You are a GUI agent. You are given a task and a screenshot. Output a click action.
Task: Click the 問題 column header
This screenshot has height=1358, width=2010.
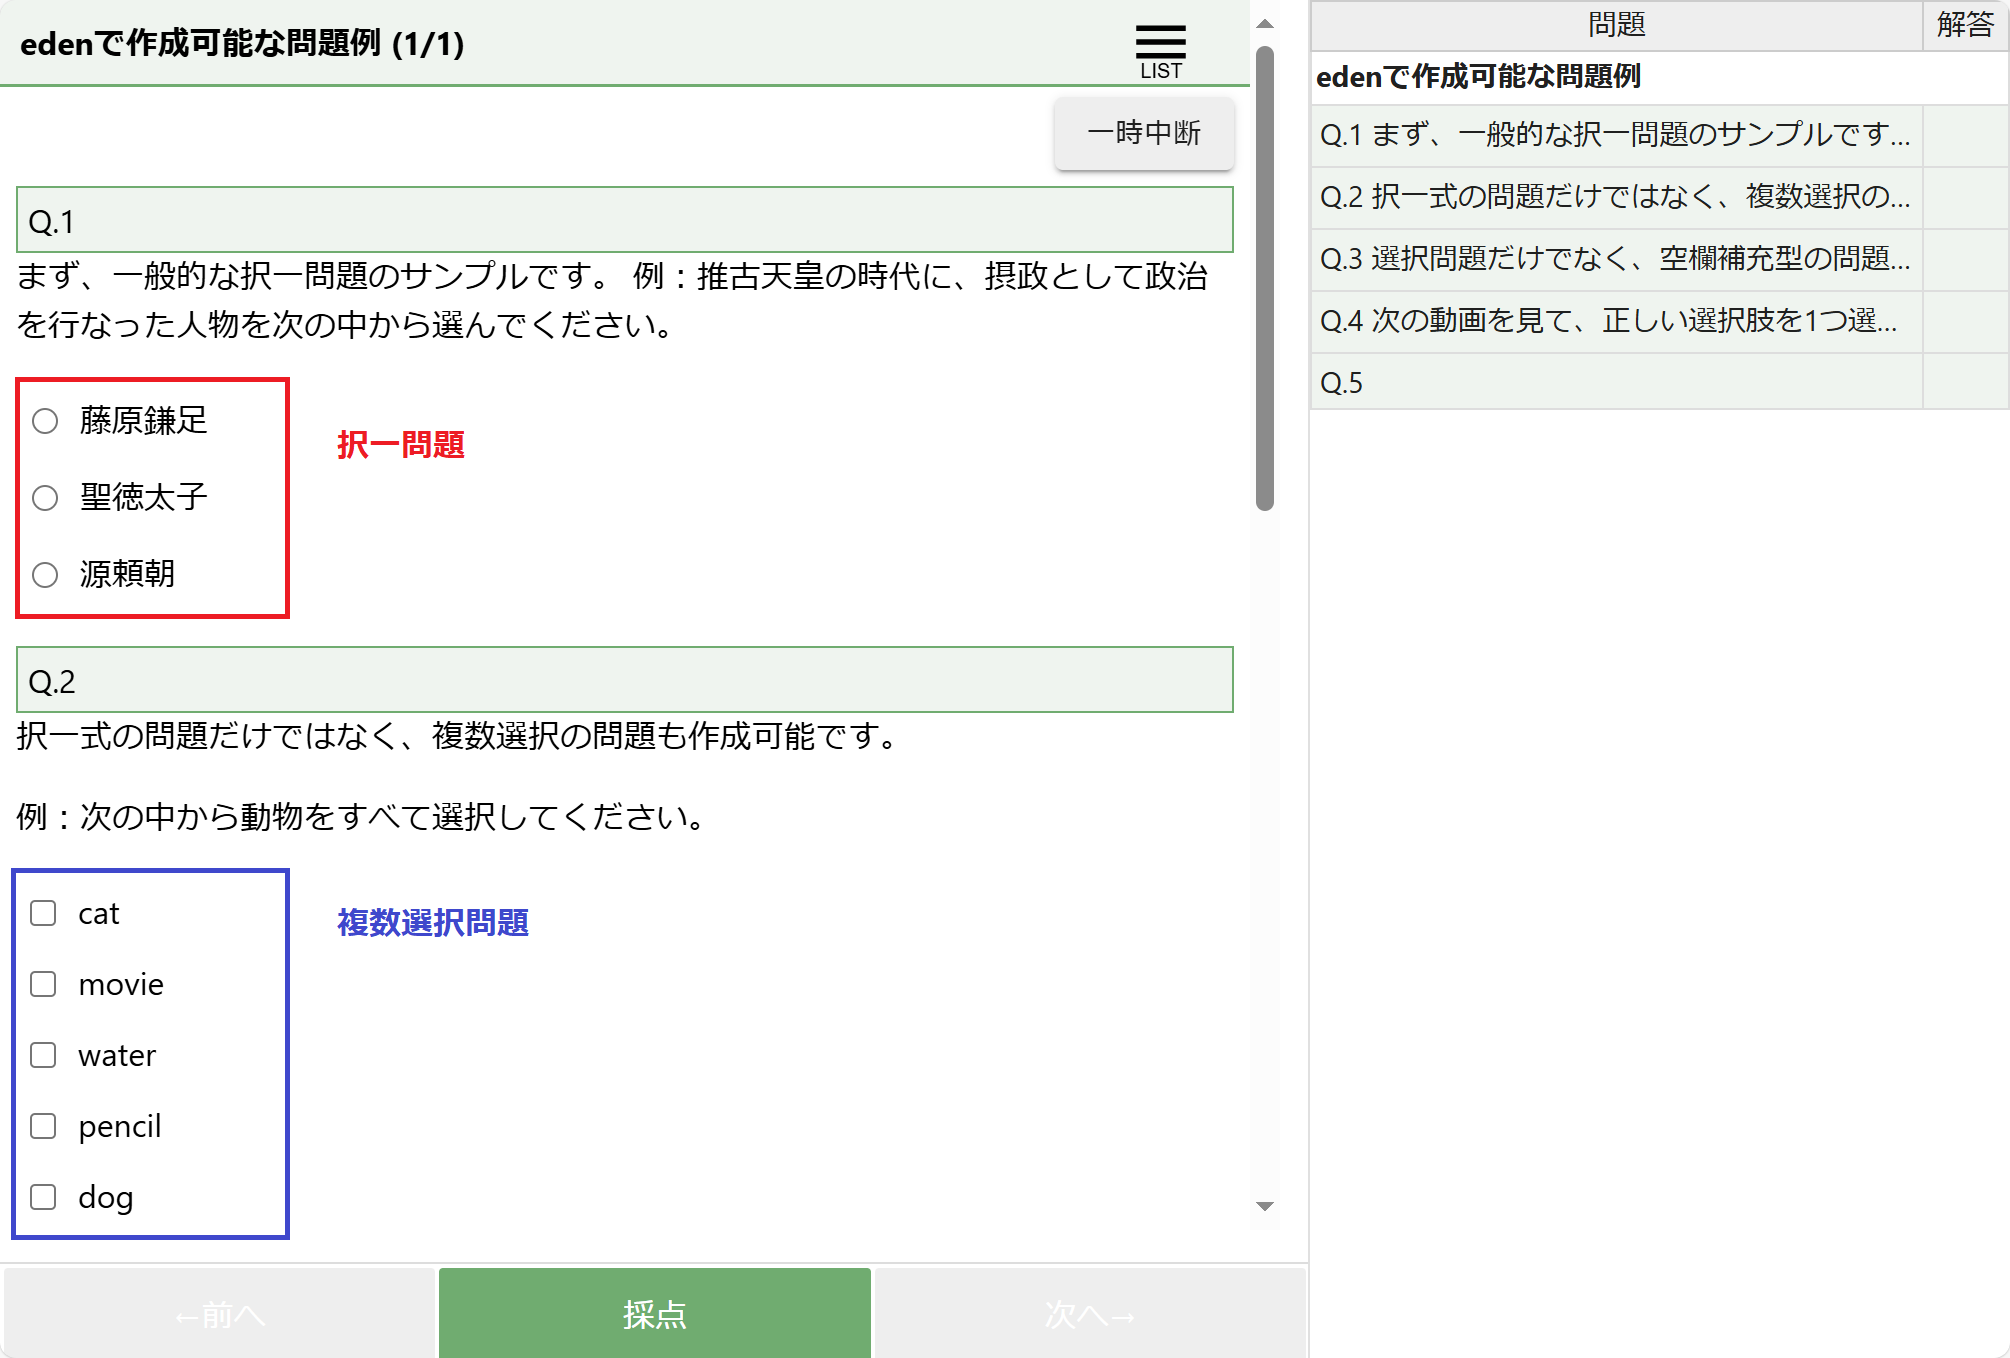tap(1616, 25)
